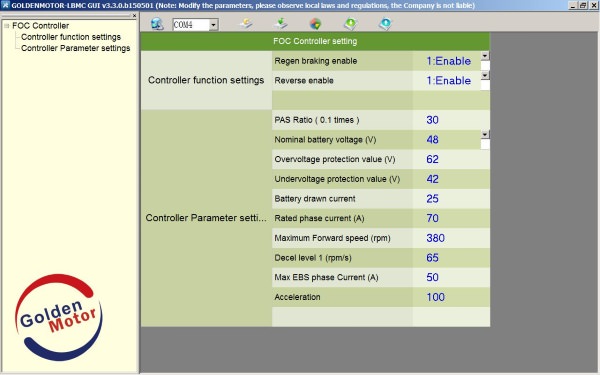The image size is (600, 375).
Task: Edit Rated phase current value 70
Action: pyautogui.click(x=432, y=218)
